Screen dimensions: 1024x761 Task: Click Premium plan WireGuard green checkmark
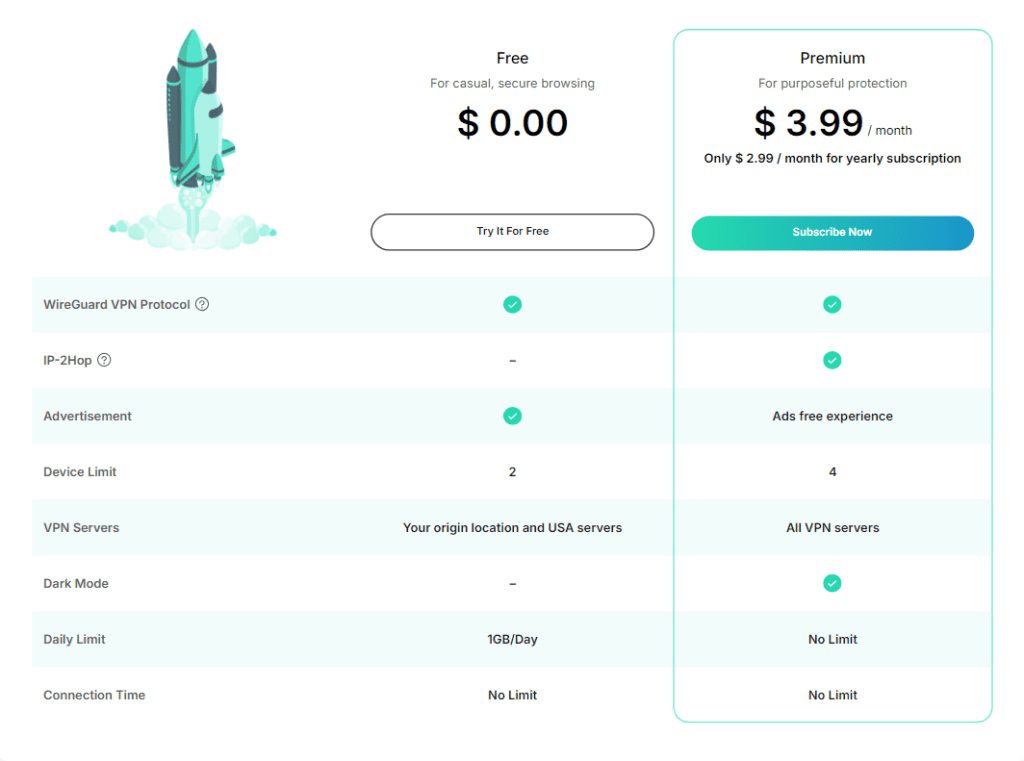pyautogui.click(x=832, y=304)
